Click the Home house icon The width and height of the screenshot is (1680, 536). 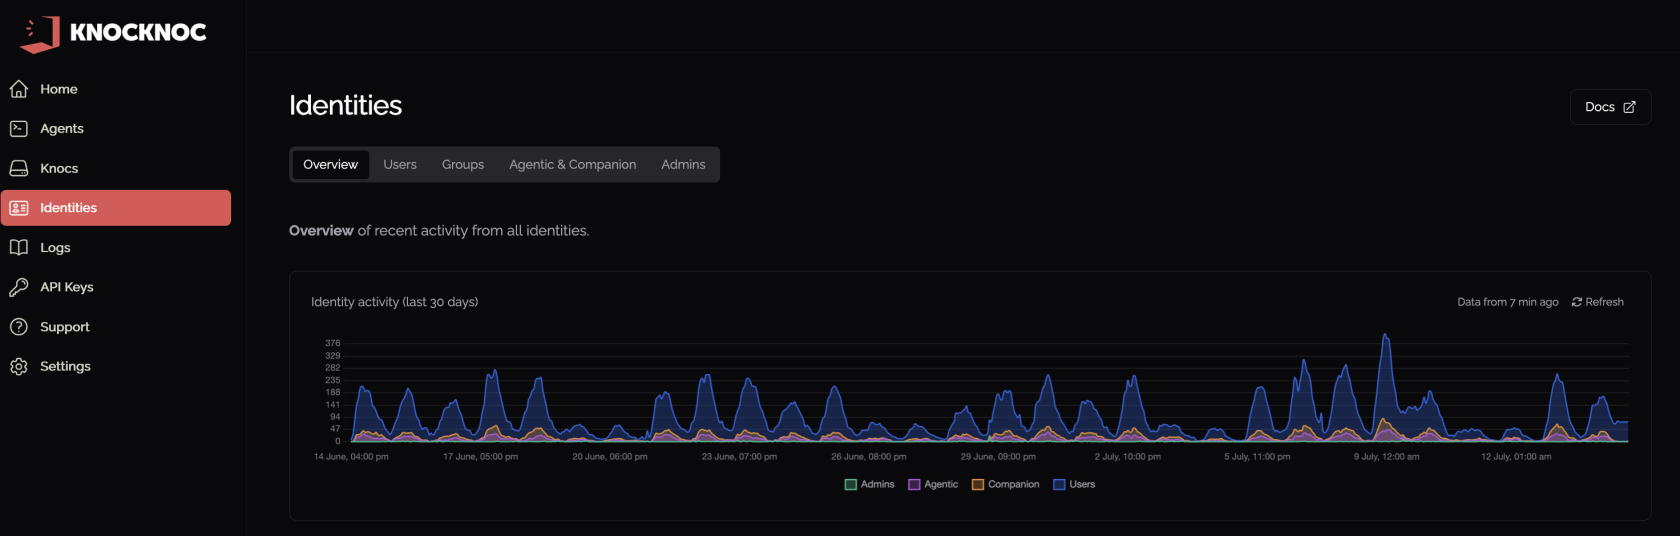[x=19, y=89]
